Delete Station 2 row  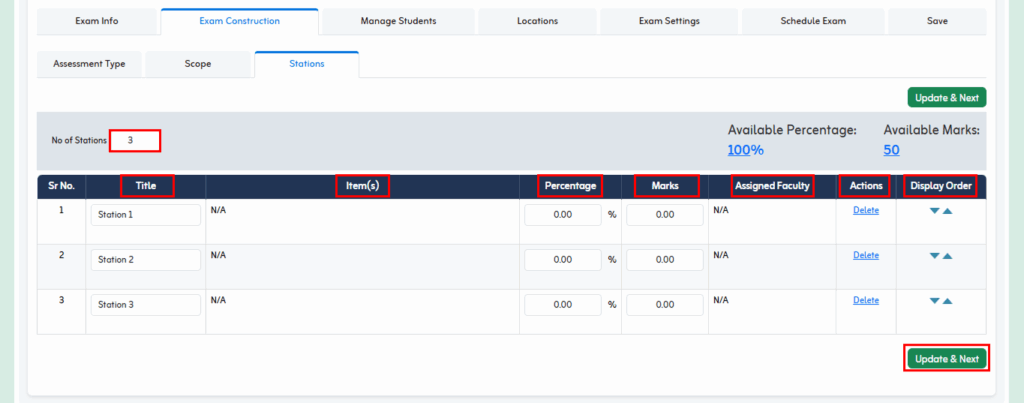pyautogui.click(x=865, y=255)
